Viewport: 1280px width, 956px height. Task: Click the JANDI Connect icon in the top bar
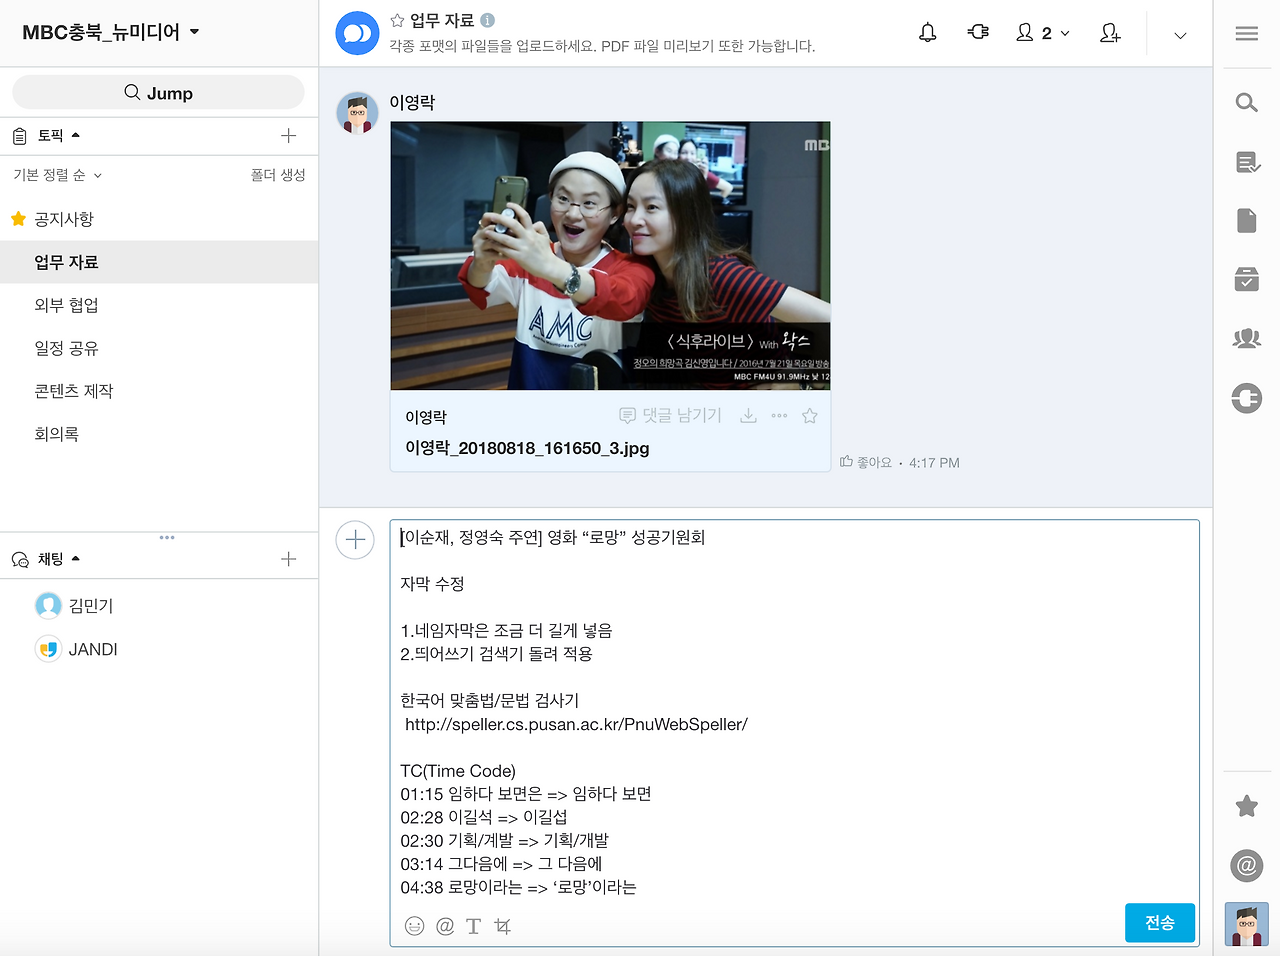click(x=977, y=32)
